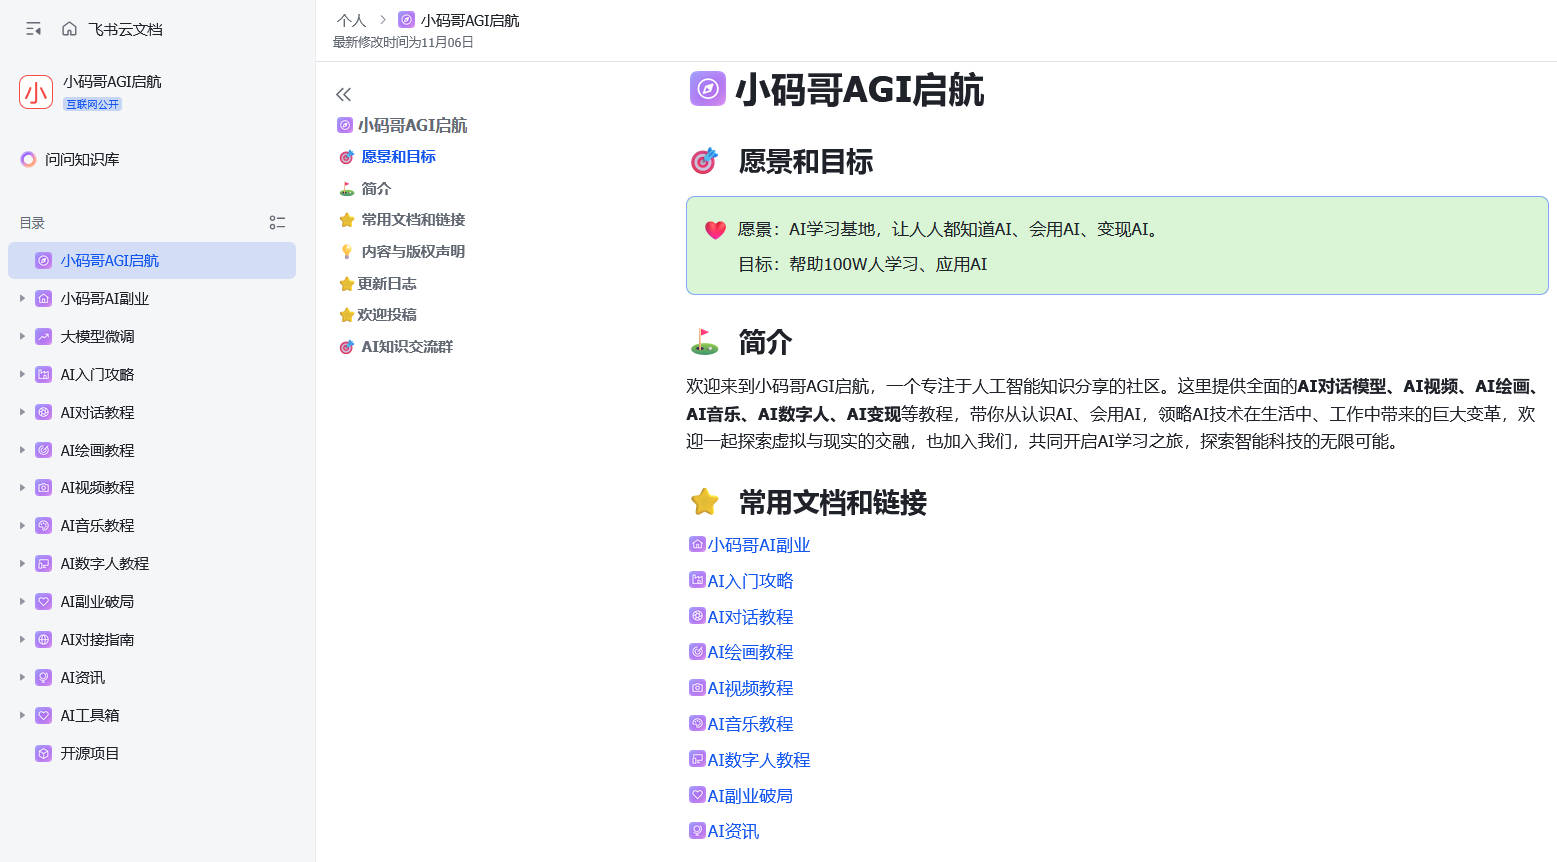Jump to 内容与版权声明 in the outline
1557x862 pixels.
pyautogui.click(x=413, y=252)
